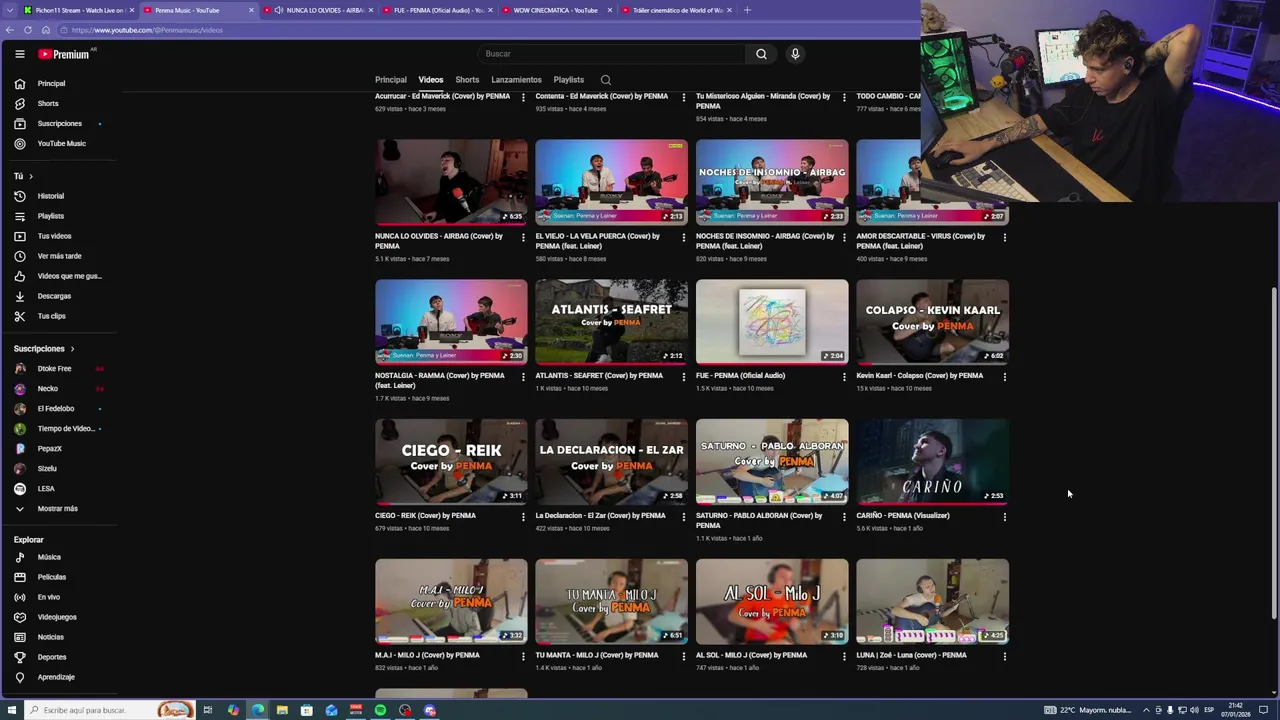Click the browser address bar URL
This screenshot has height=720, width=1280.
147,30
